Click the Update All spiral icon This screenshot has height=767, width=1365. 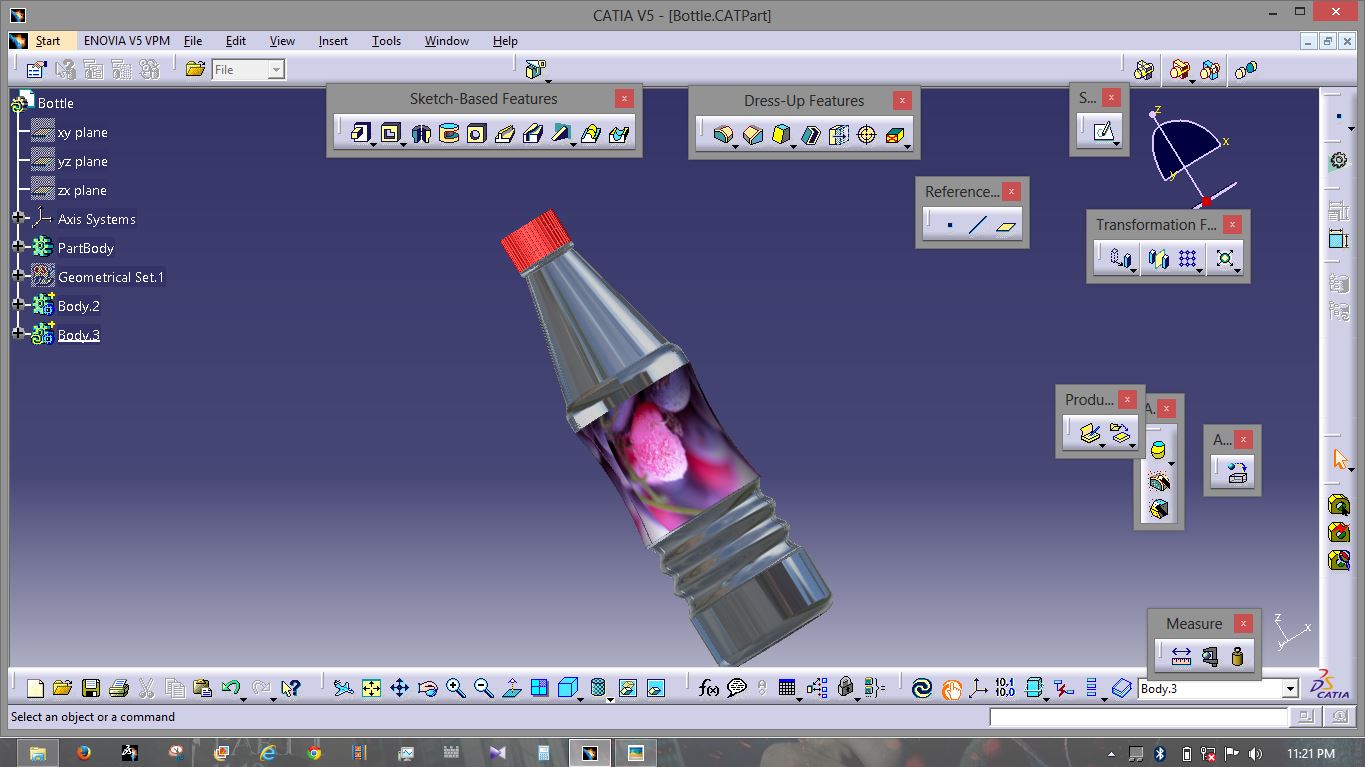[x=922, y=688]
